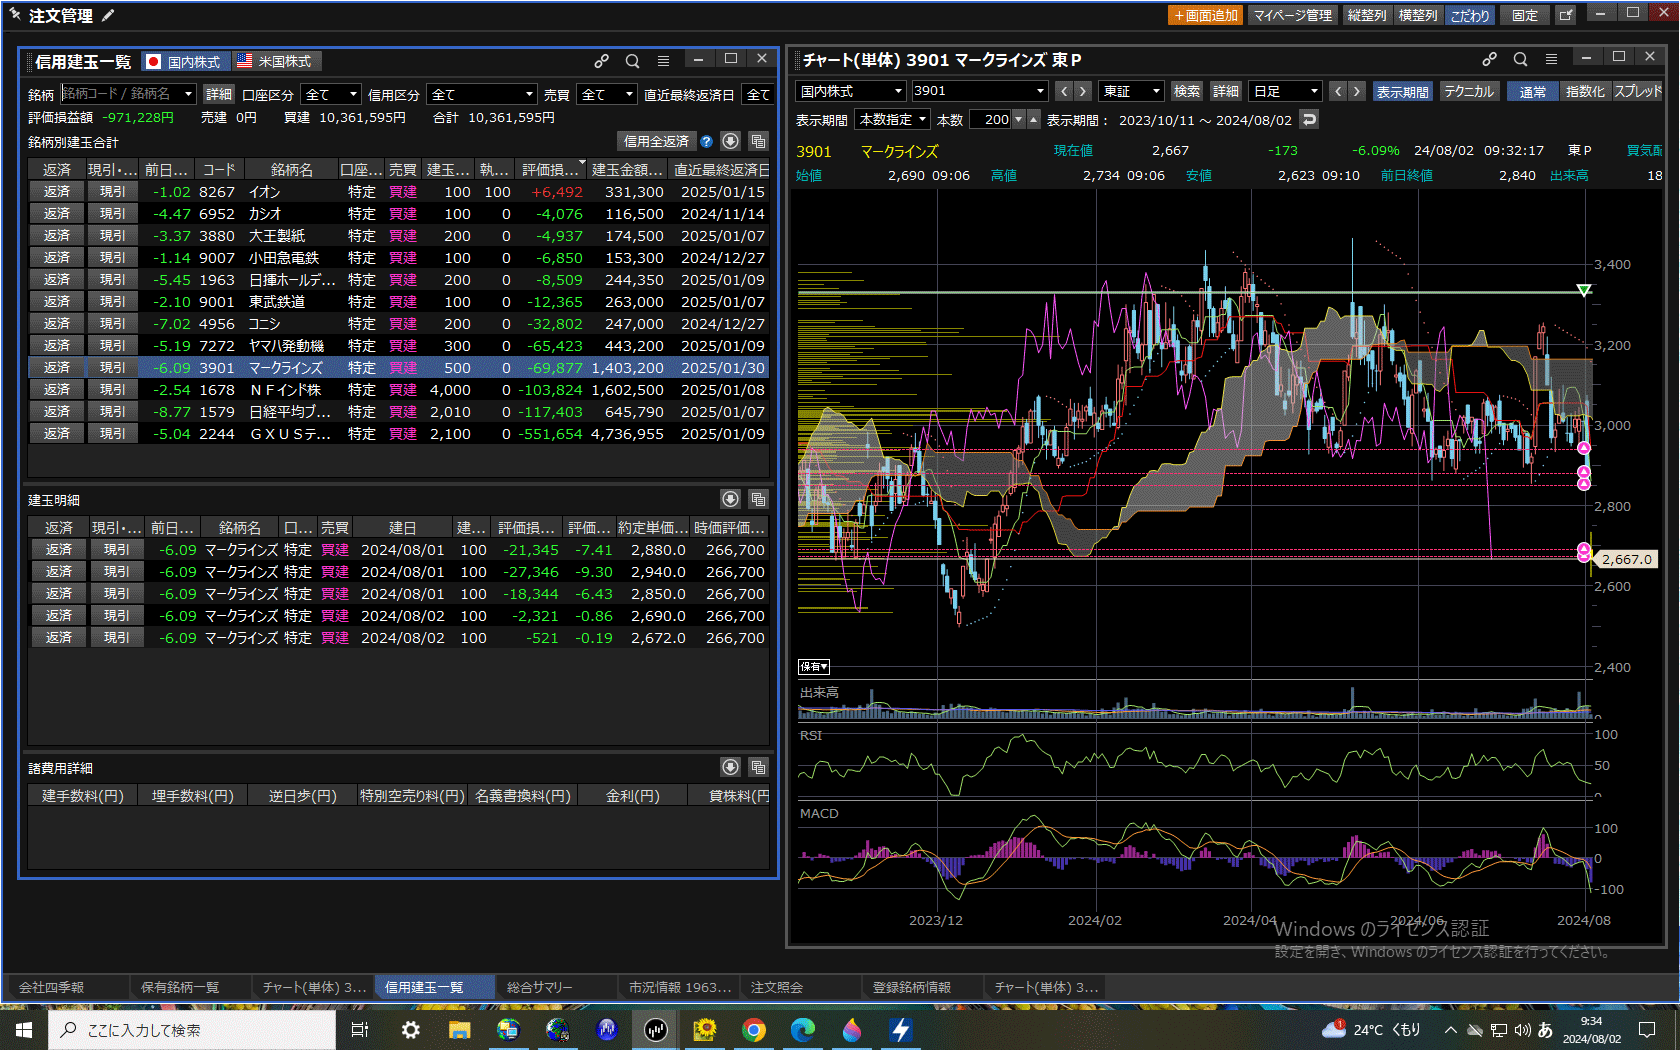This screenshot has width=1680, height=1050.
Task: Open search icon in chart panel header
Action: [1520, 60]
